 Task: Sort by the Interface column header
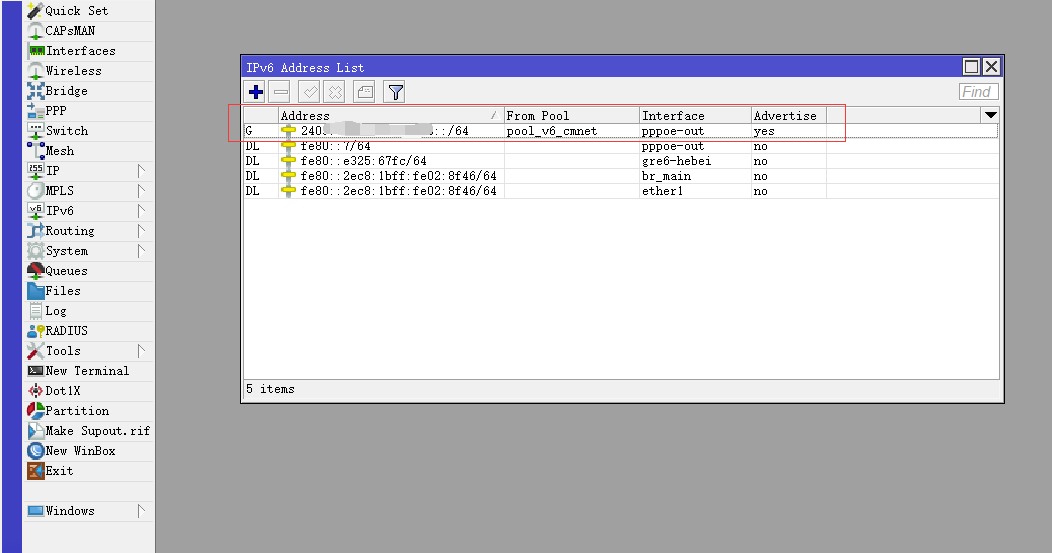695,115
